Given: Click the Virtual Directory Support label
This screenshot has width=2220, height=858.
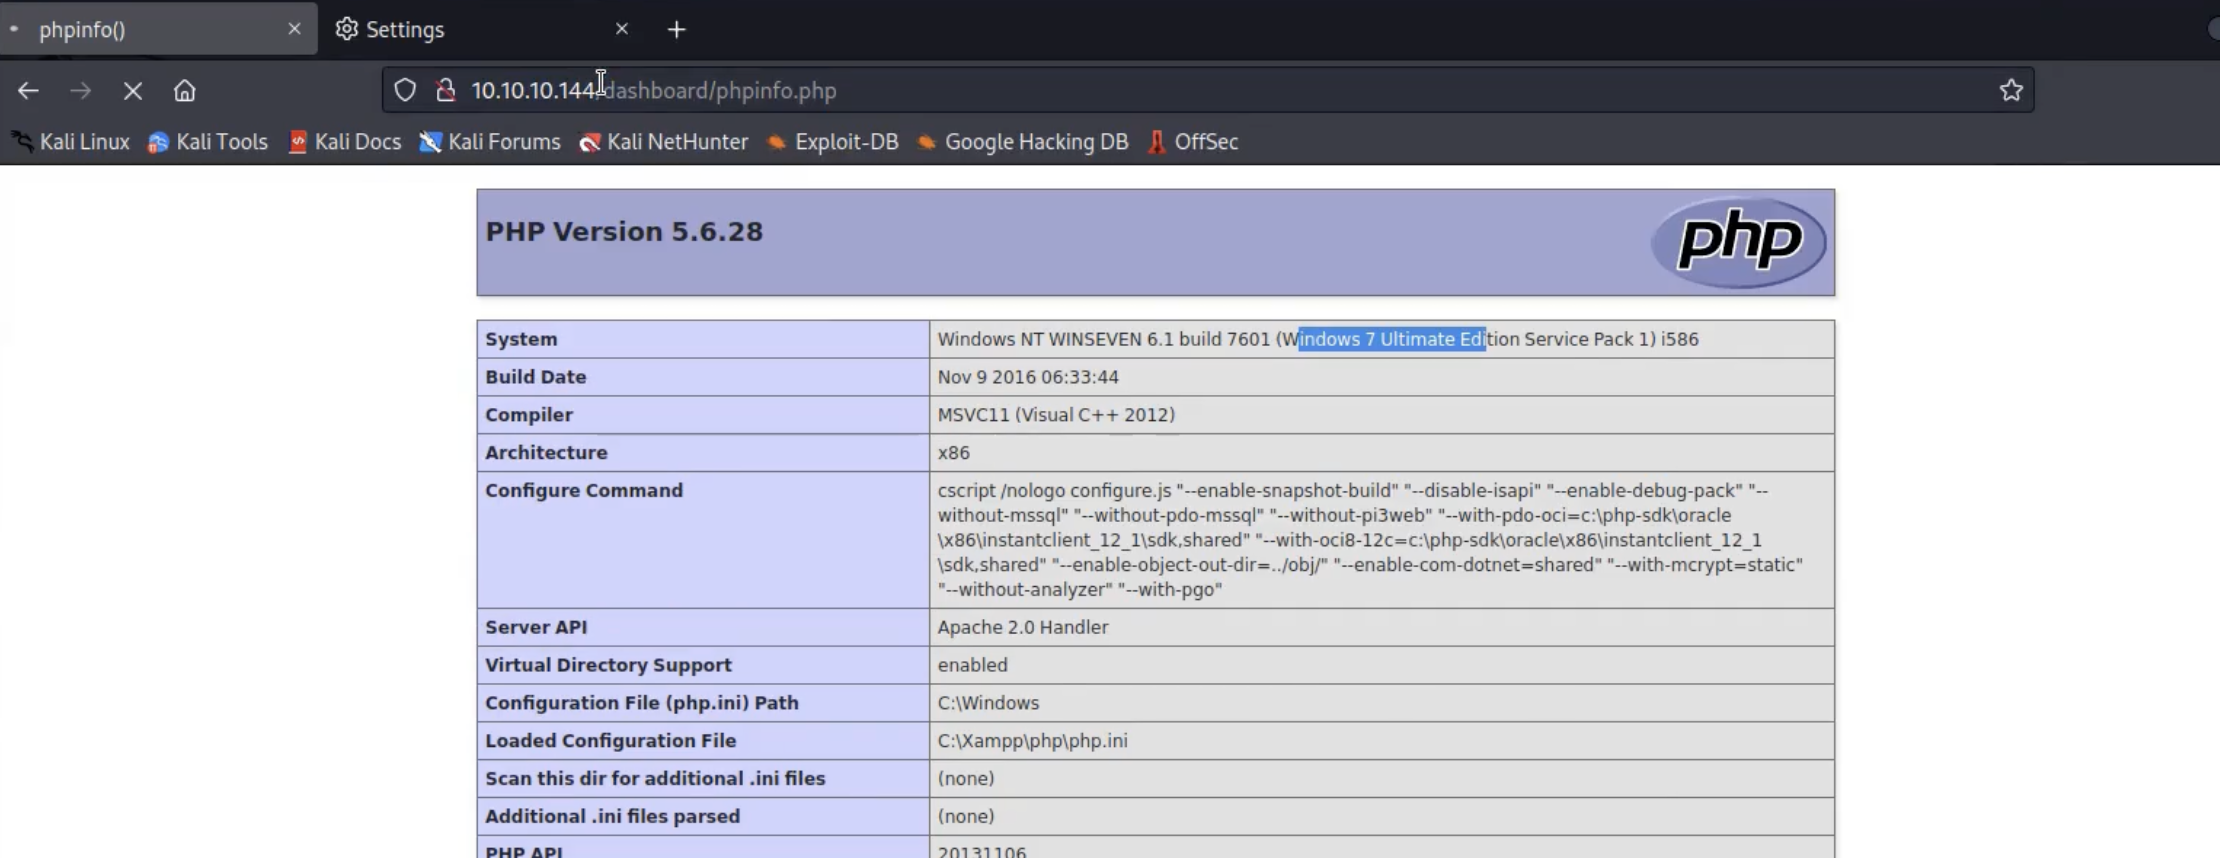Looking at the screenshot, I should pyautogui.click(x=608, y=665).
